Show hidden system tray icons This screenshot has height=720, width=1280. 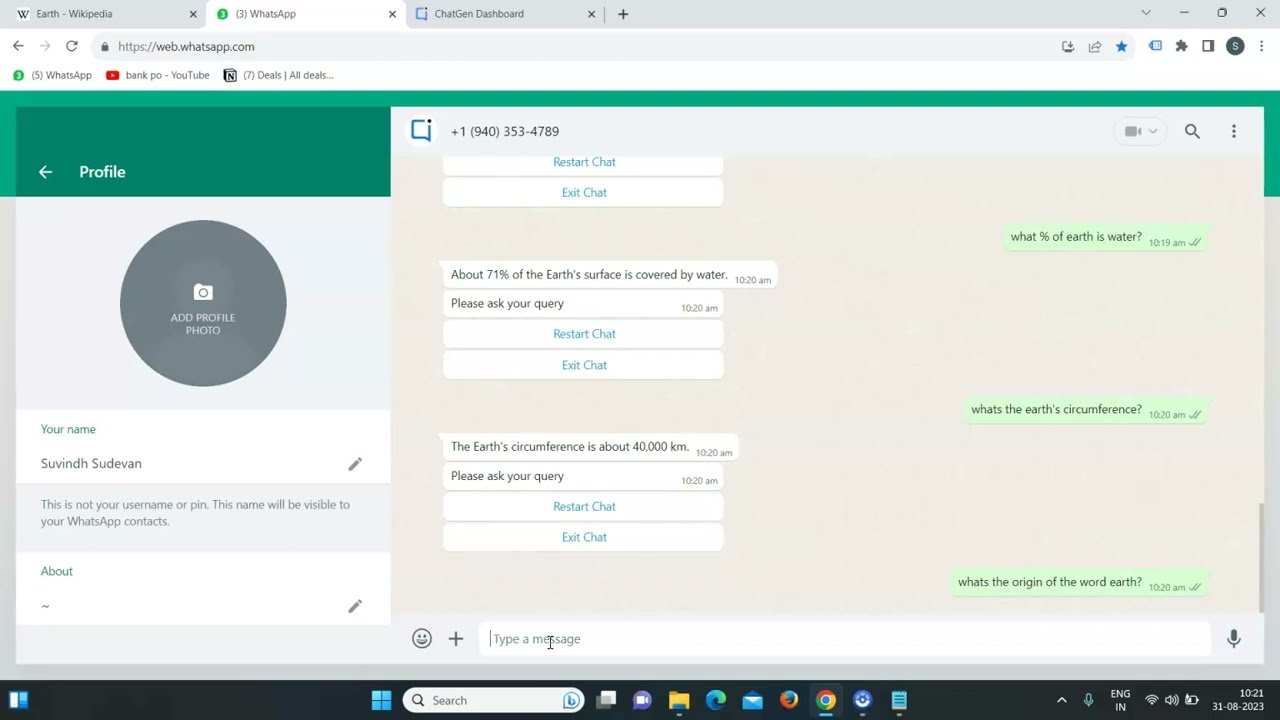pos(1061,700)
